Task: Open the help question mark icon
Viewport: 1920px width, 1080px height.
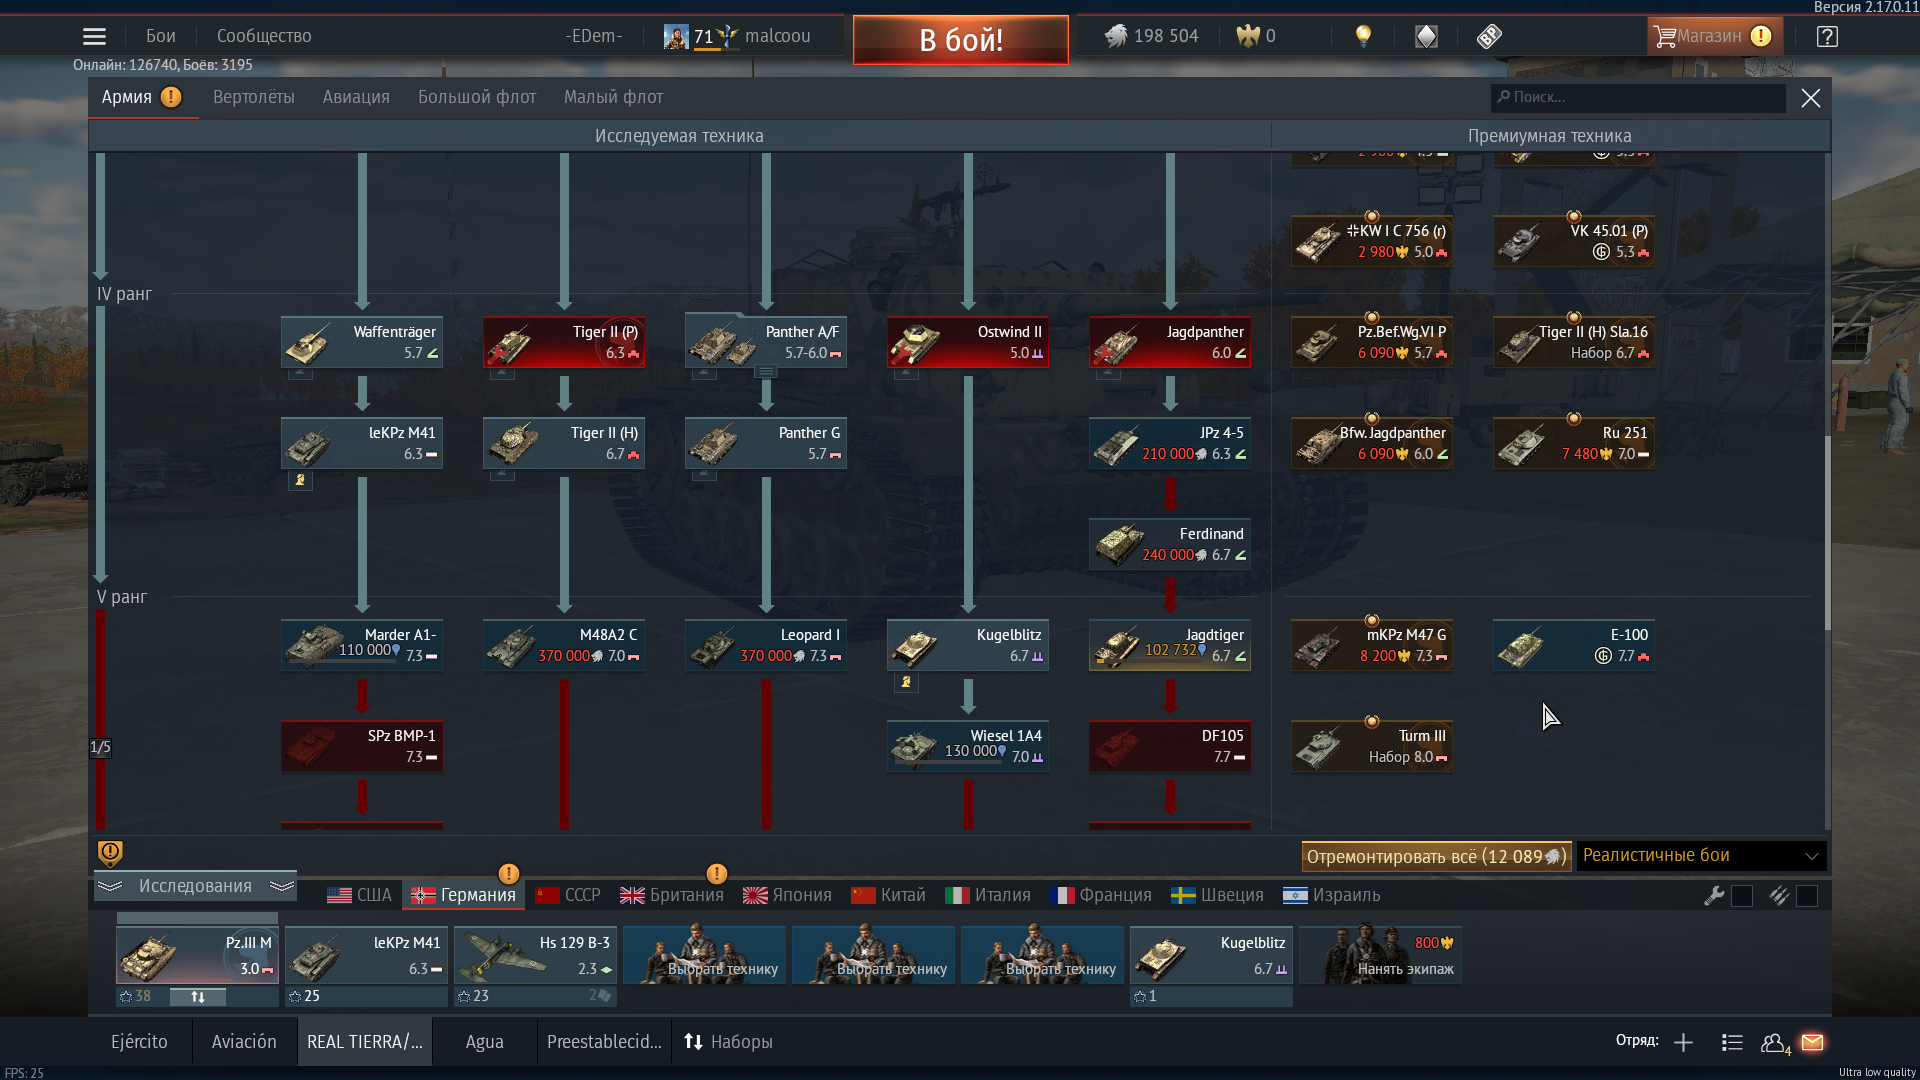Action: 1827,37
